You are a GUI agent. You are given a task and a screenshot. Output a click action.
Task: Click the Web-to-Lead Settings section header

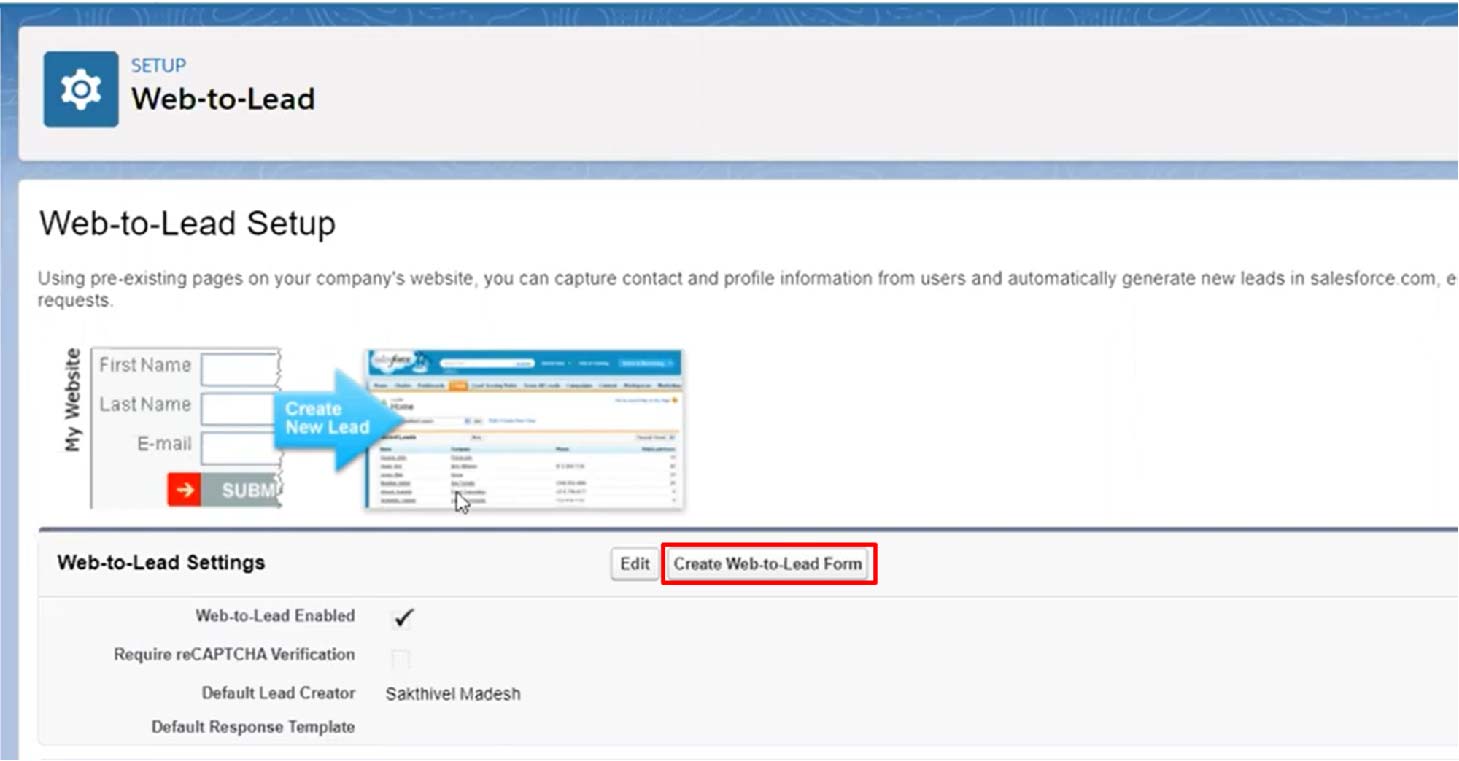click(161, 563)
